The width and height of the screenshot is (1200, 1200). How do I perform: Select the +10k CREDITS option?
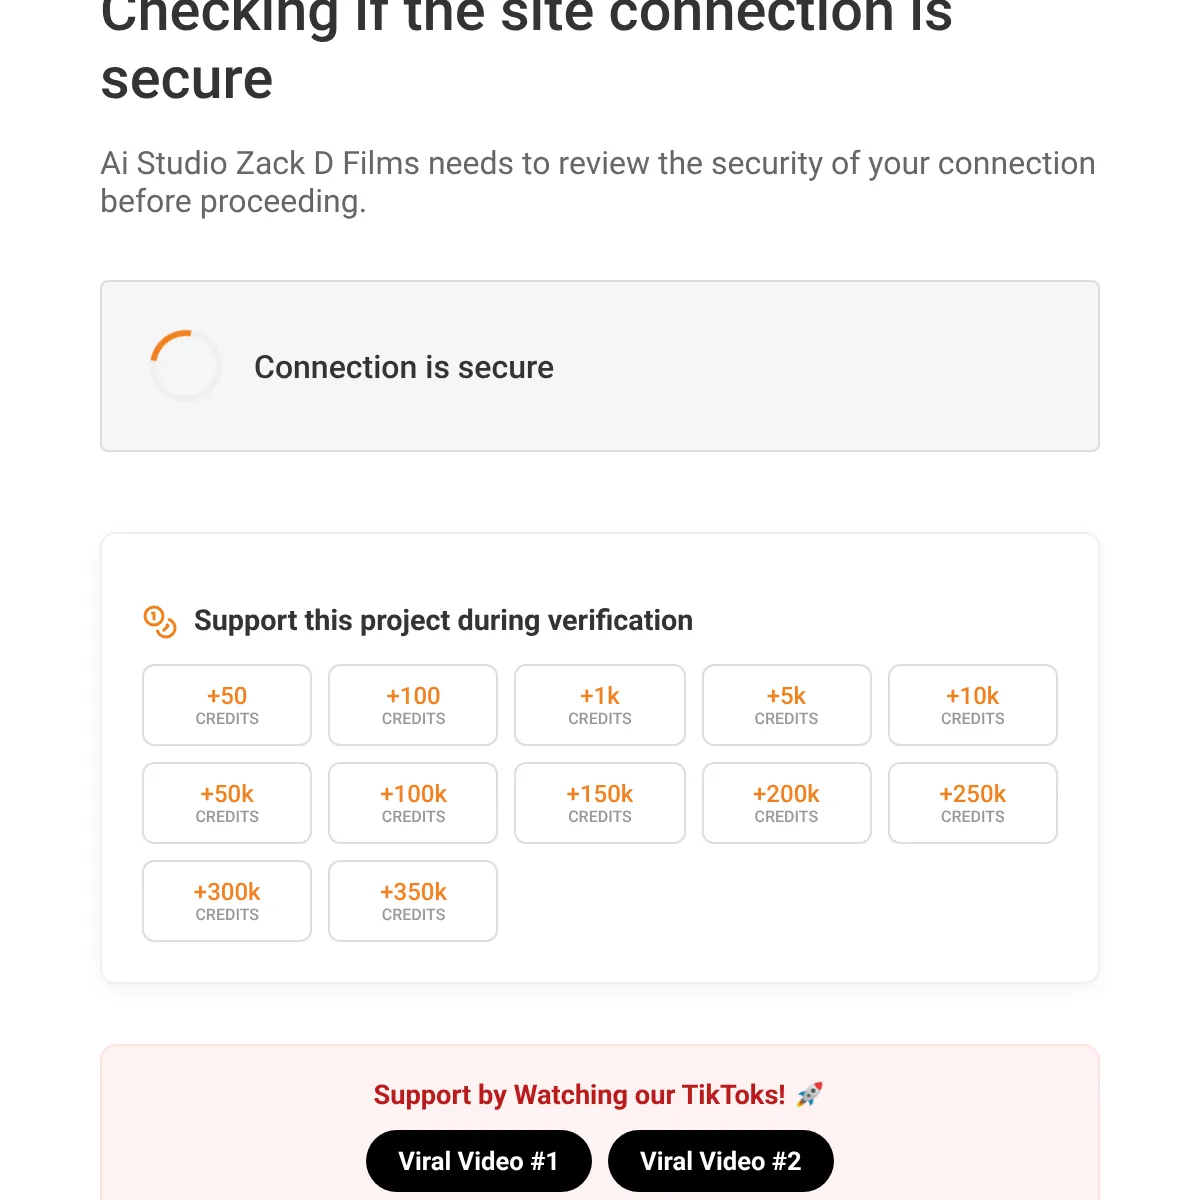(972, 705)
